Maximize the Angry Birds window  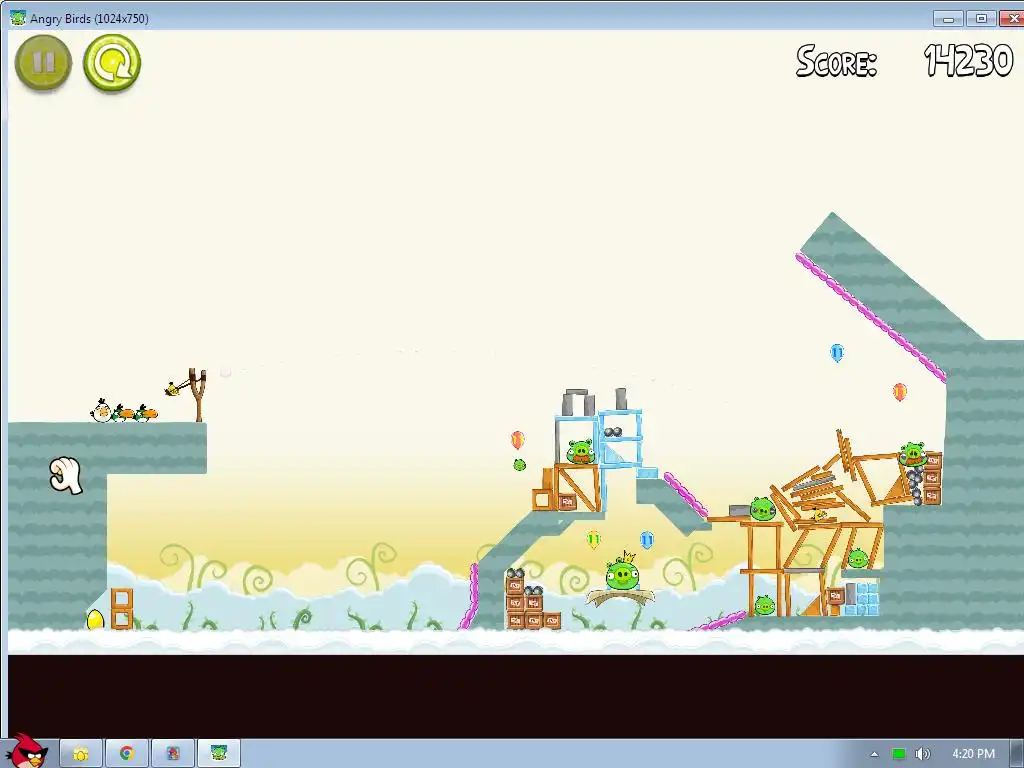tap(981, 18)
